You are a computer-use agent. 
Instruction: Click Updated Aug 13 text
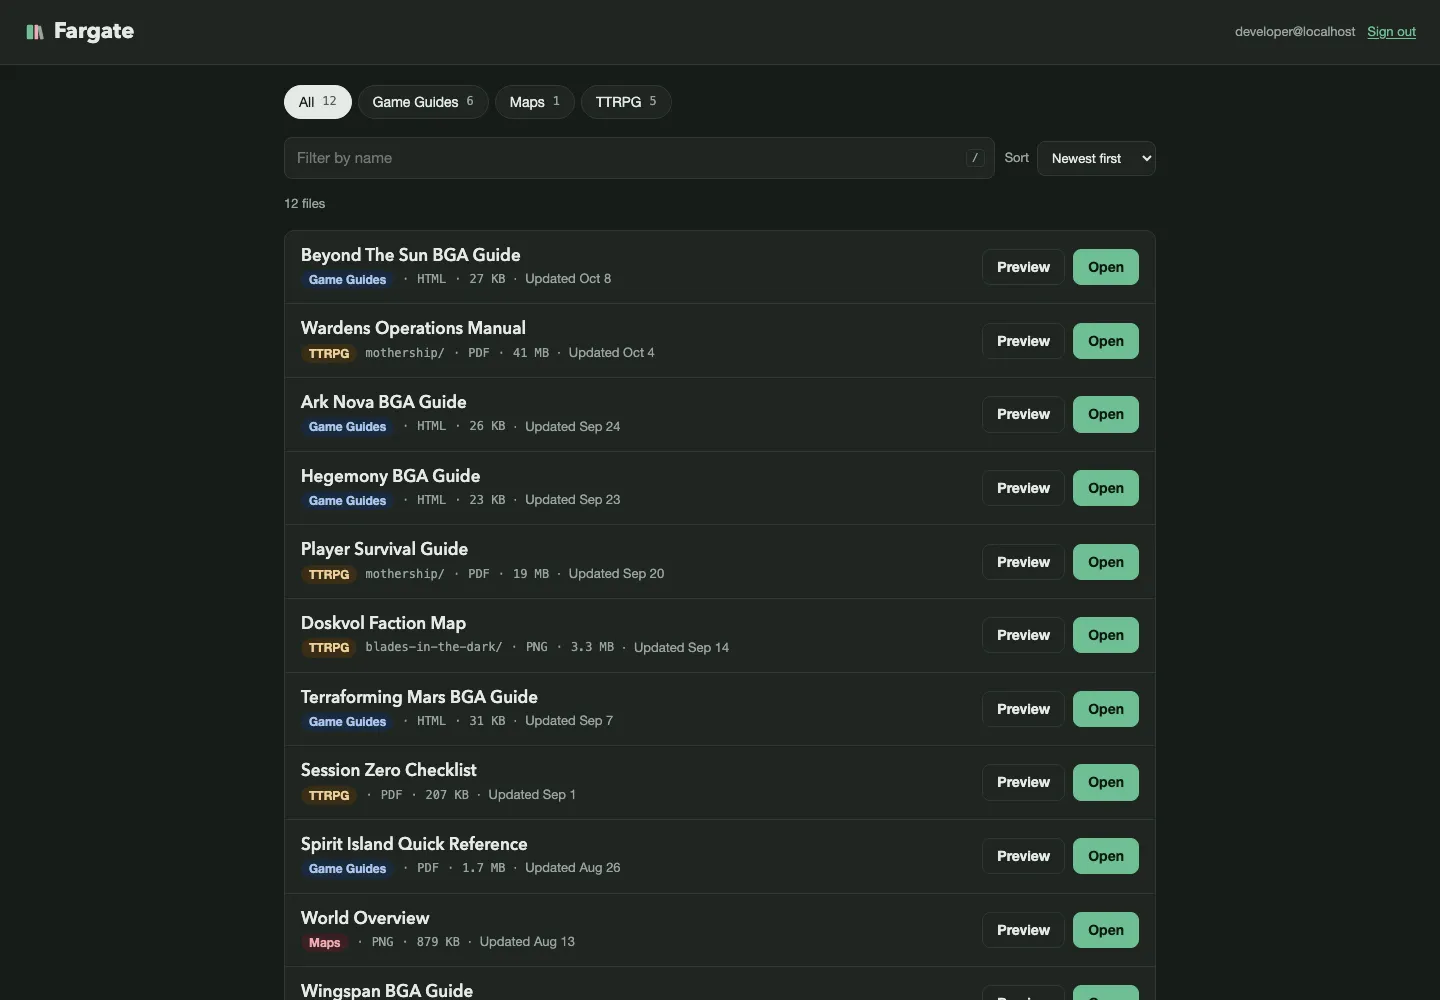527,941
